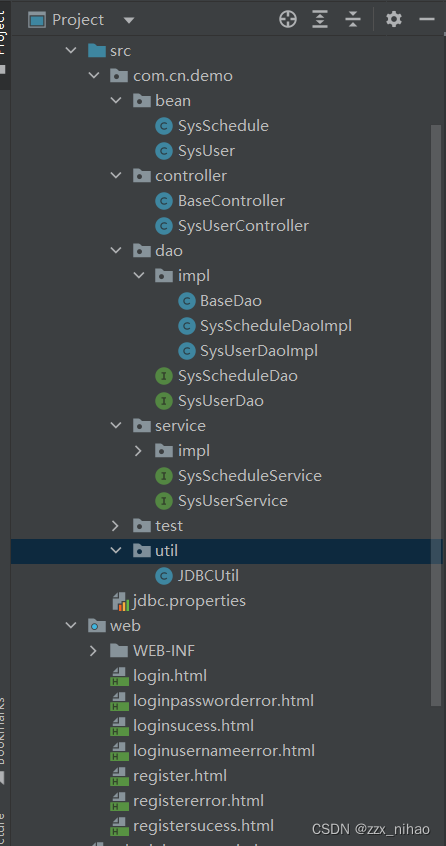Screen dimensions: 446x846
Task: Collapse the bean package
Action: [x=116, y=101]
